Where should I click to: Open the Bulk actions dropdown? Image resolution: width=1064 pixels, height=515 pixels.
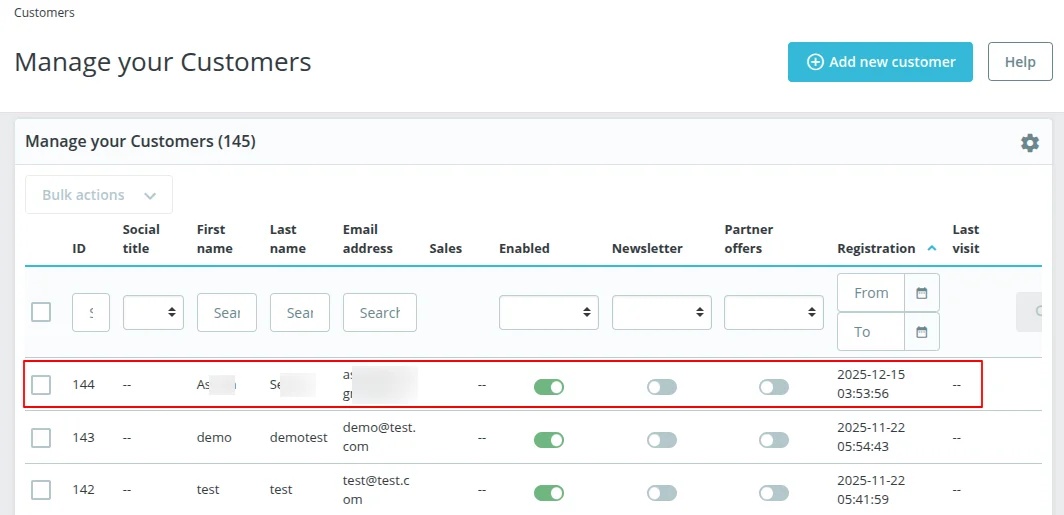99,195
